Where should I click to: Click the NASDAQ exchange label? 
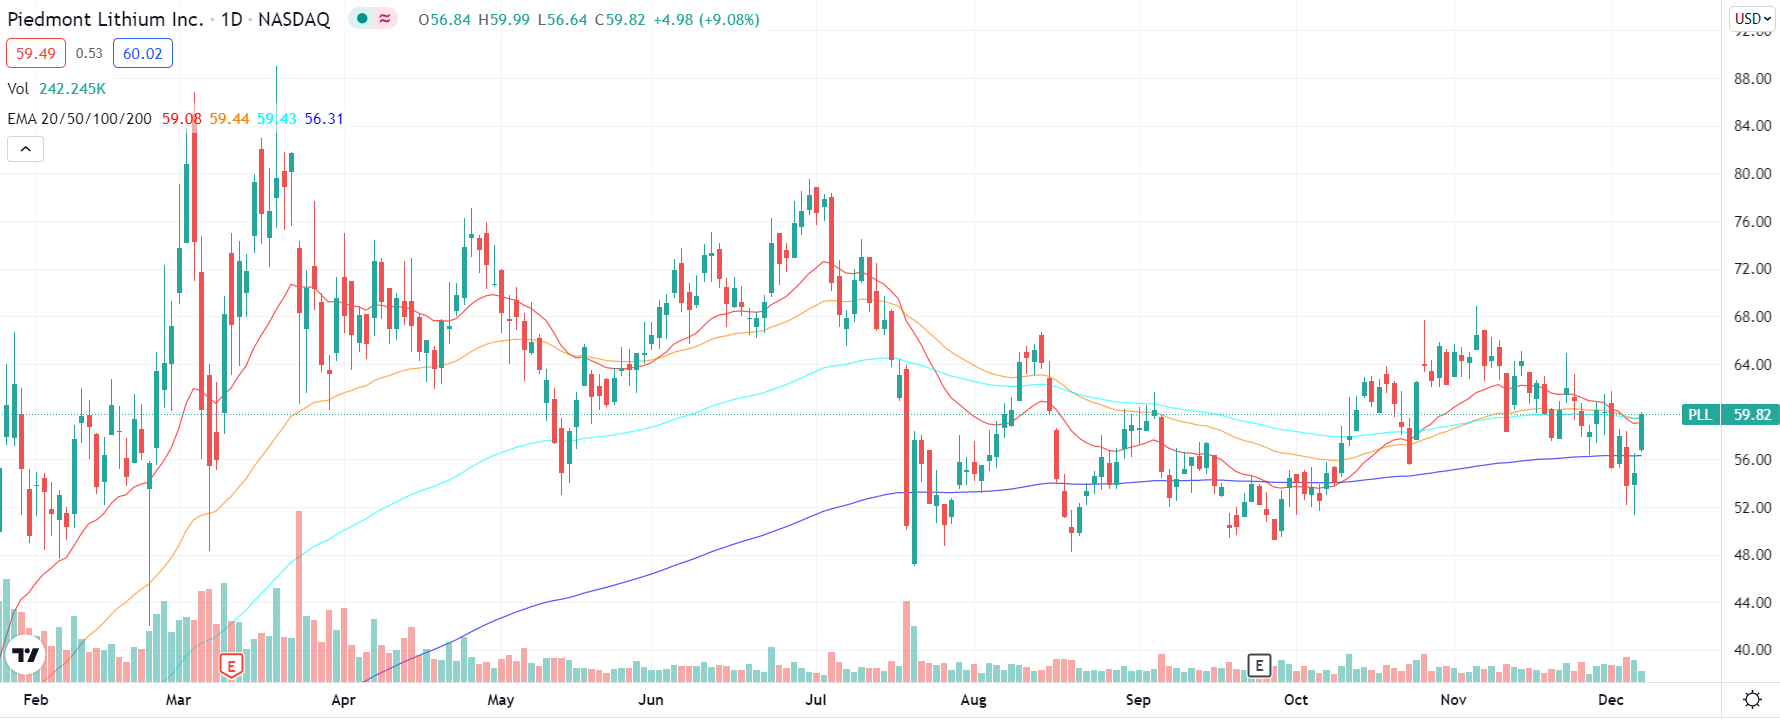click(294, 19)
